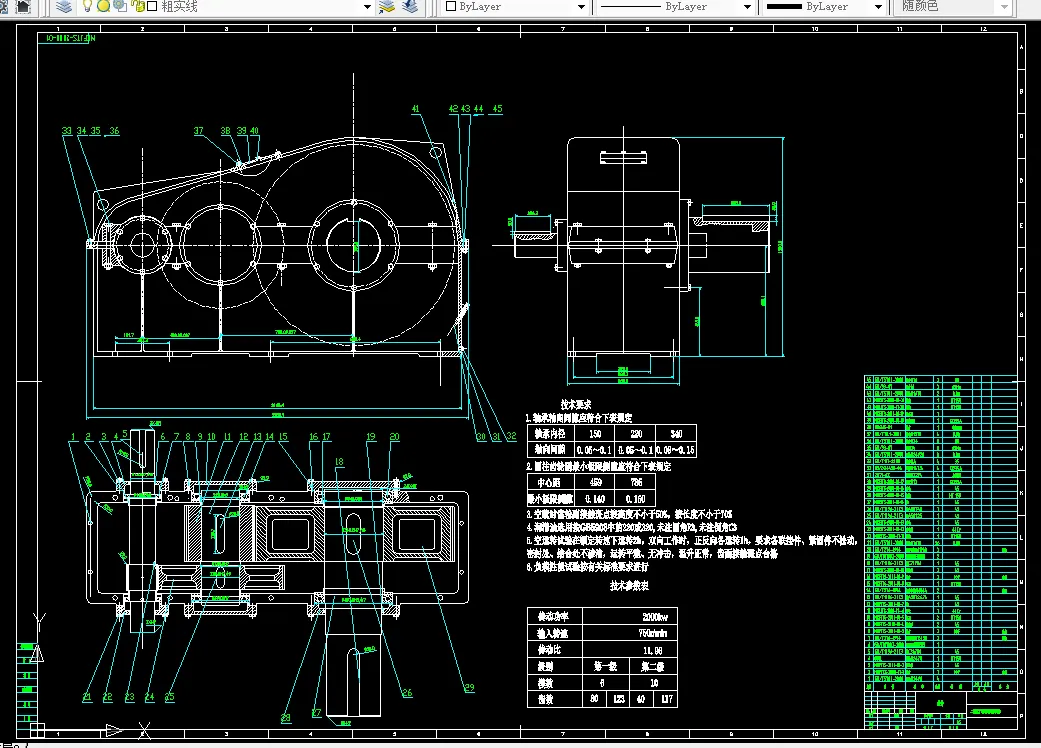This screenshot has height=748, width=1041.
Task: Toggle layer freeze sun icon
Action: [104, 7]
